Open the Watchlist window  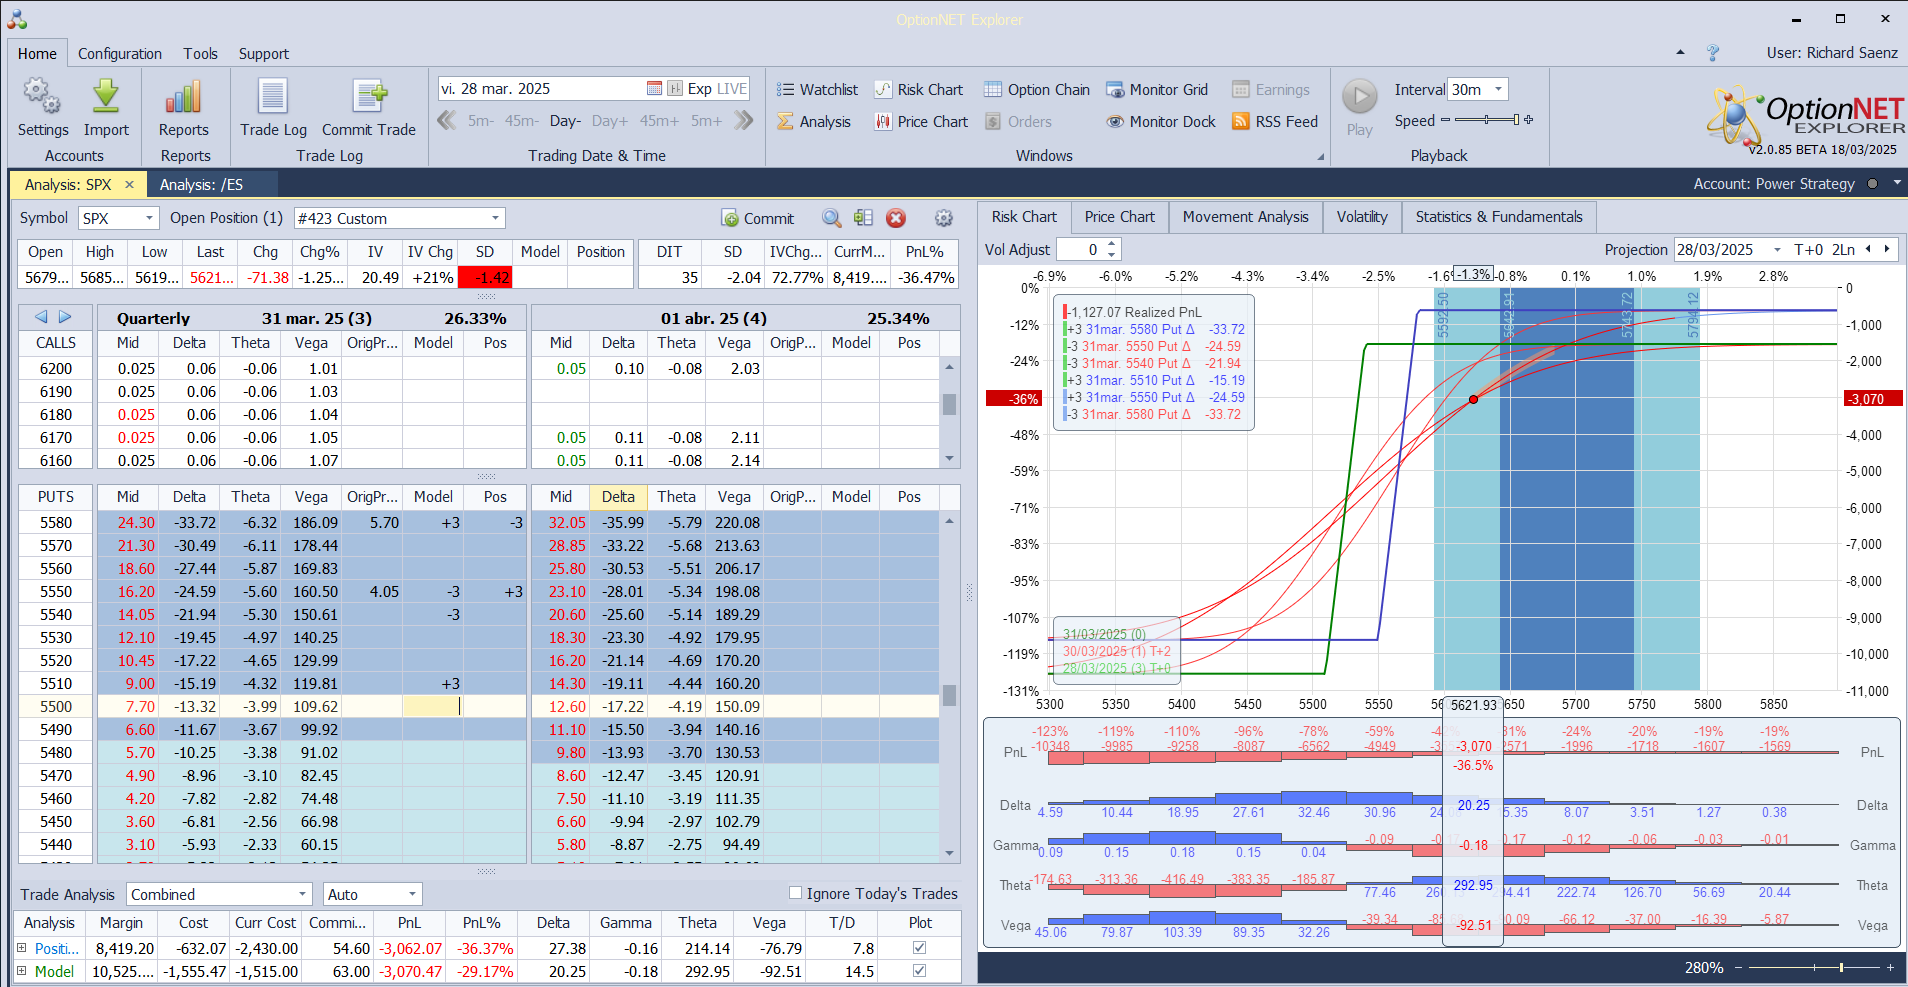click(817, 90)
